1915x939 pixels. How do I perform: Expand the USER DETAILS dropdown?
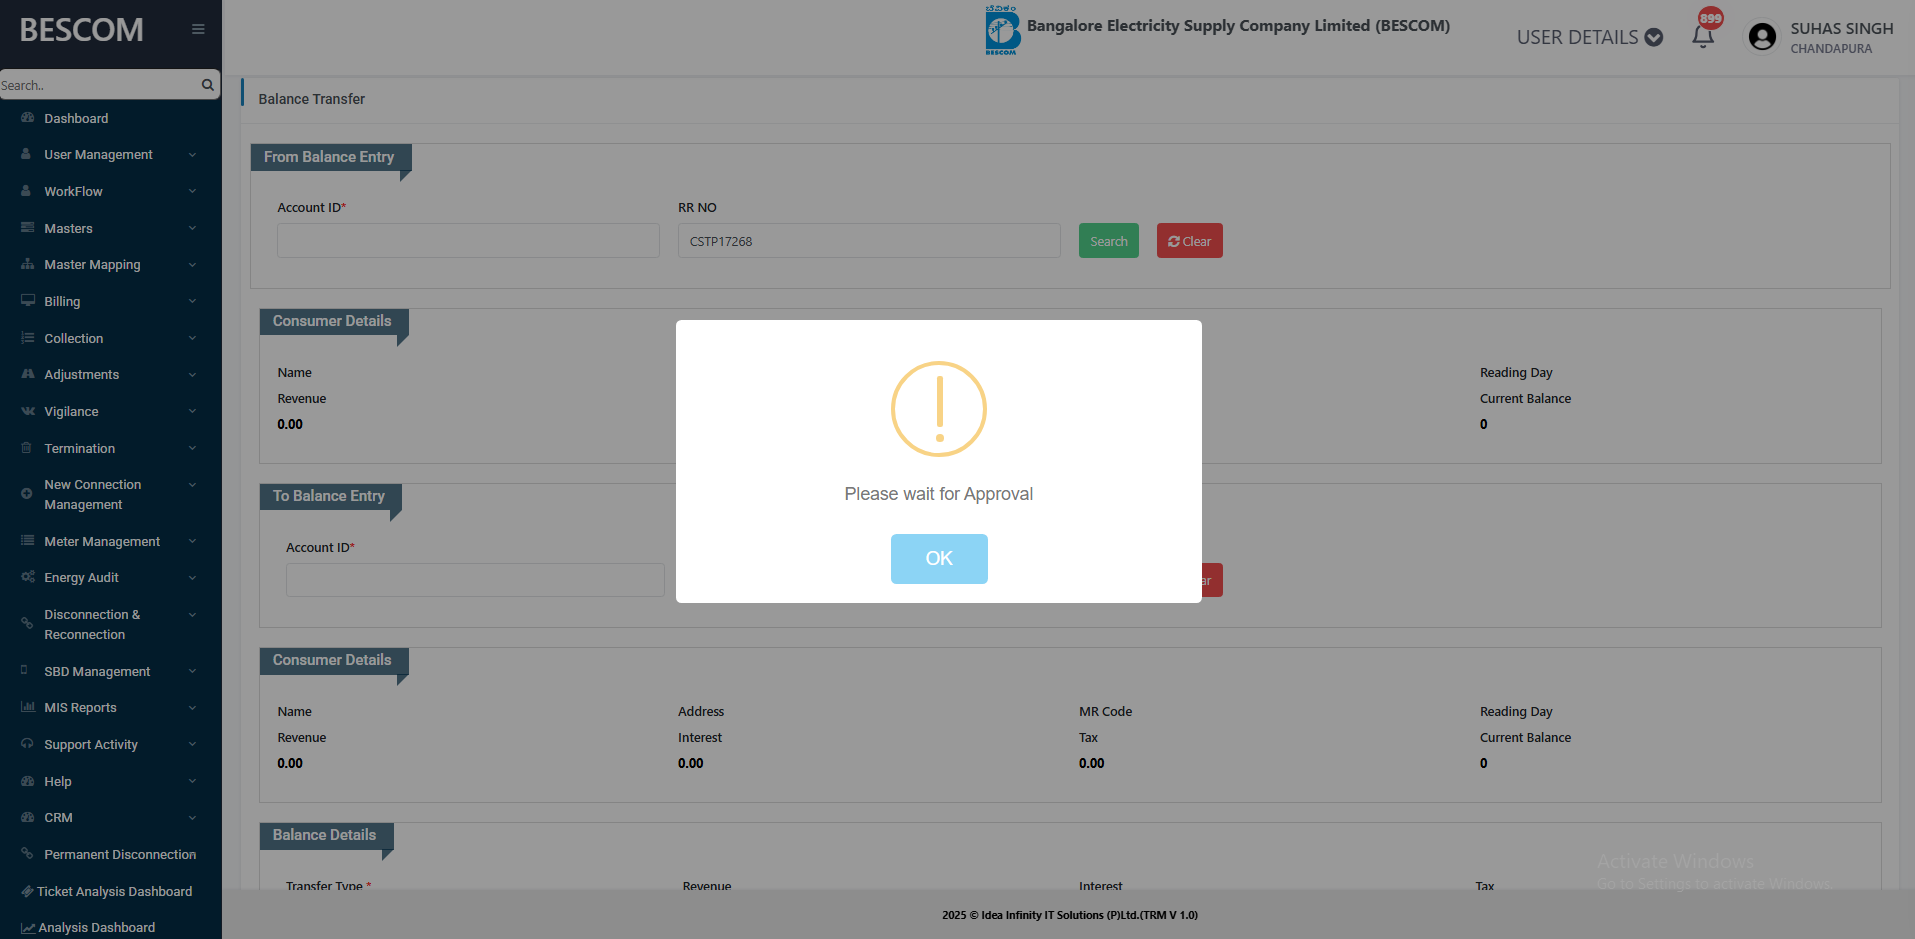click(1589, 37)
